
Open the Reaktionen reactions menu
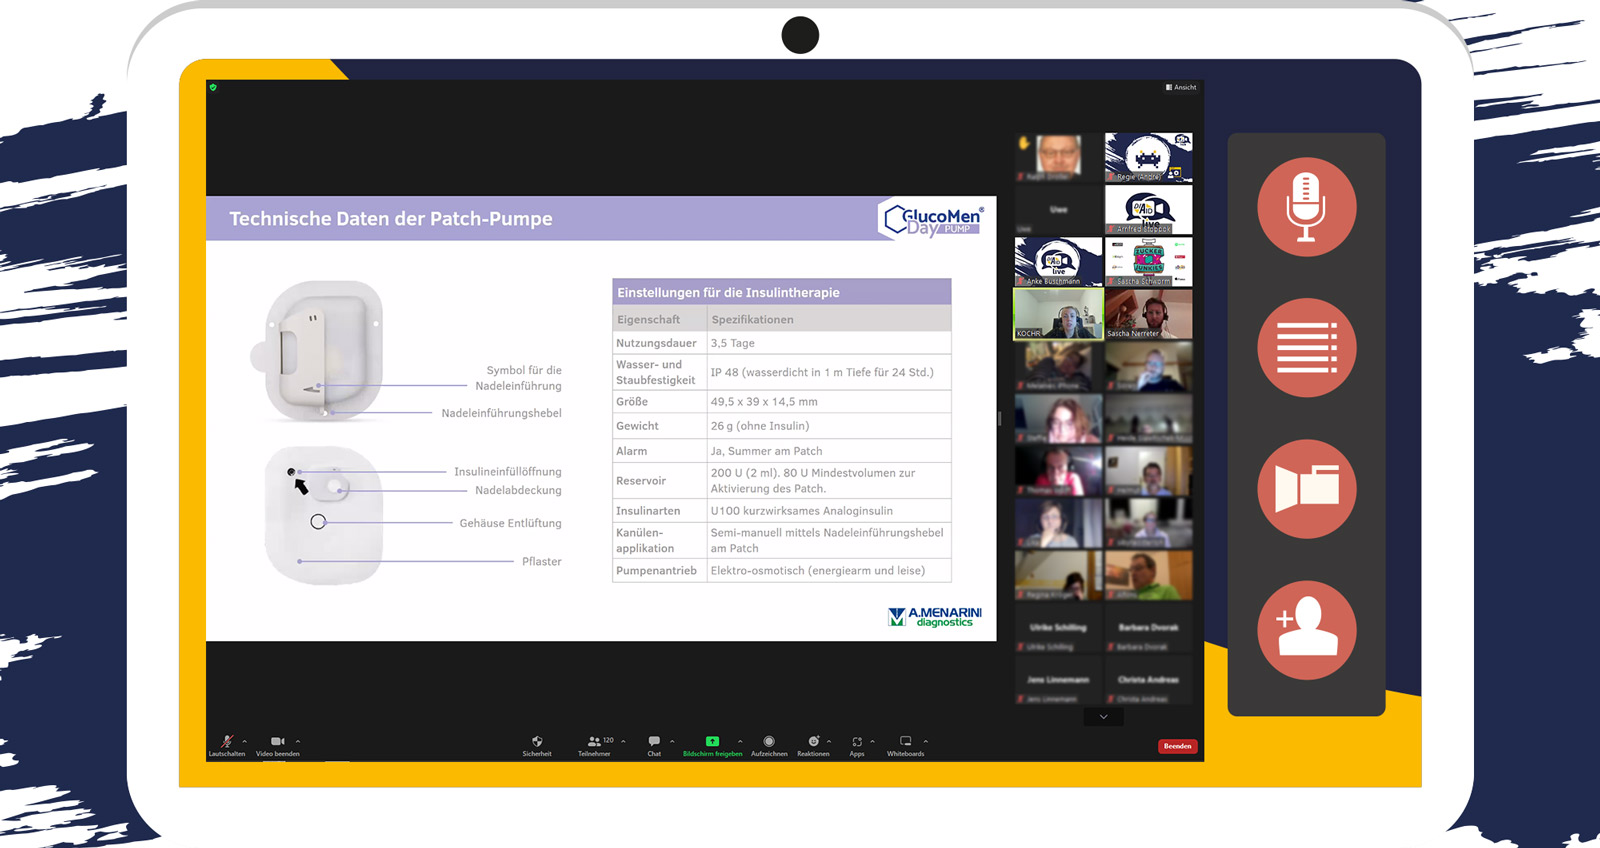(813, 745)
